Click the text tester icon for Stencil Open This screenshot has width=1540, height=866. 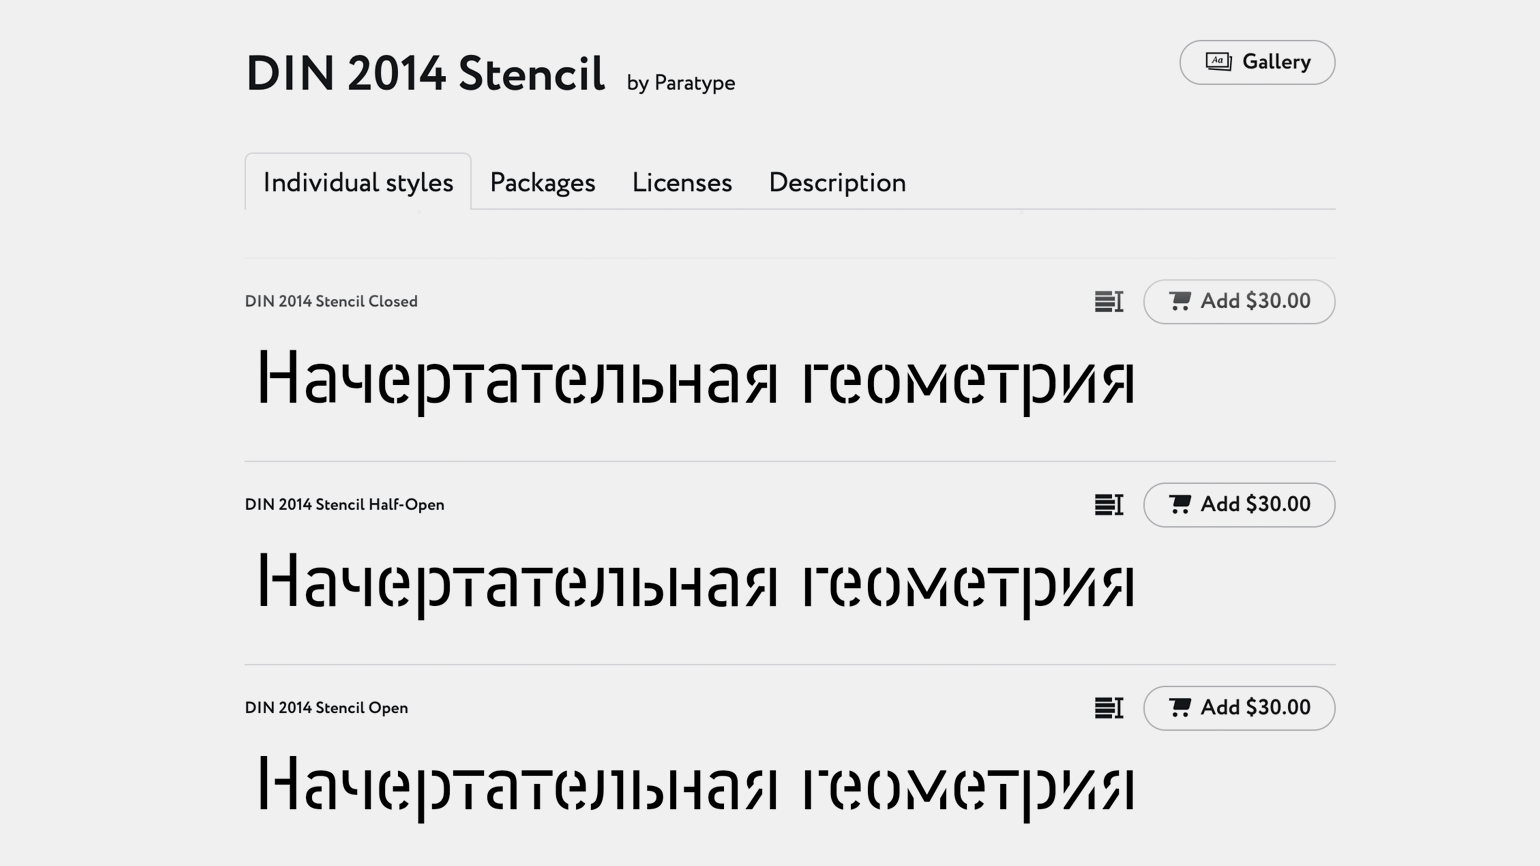click(x=1109, y=708)
